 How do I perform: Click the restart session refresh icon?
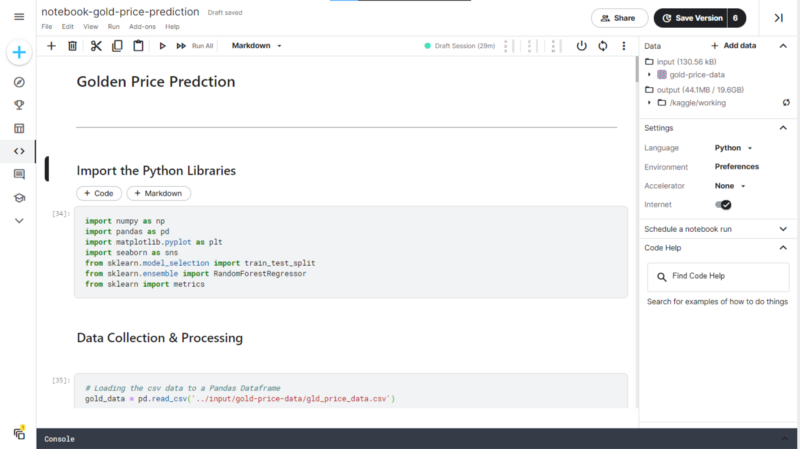[603, 46]
